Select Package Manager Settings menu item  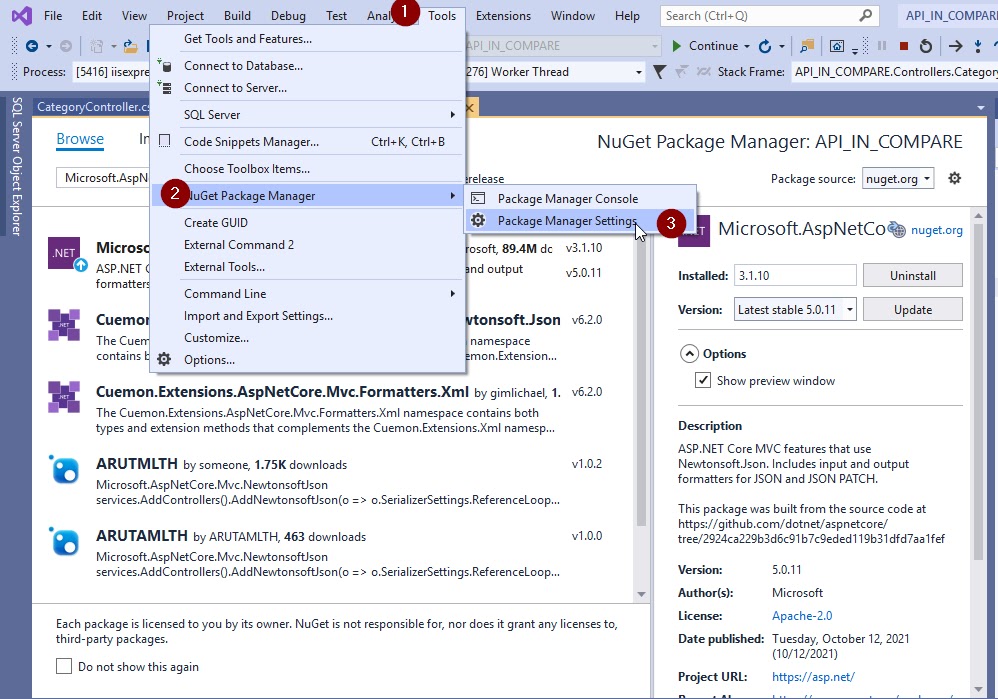580,221
